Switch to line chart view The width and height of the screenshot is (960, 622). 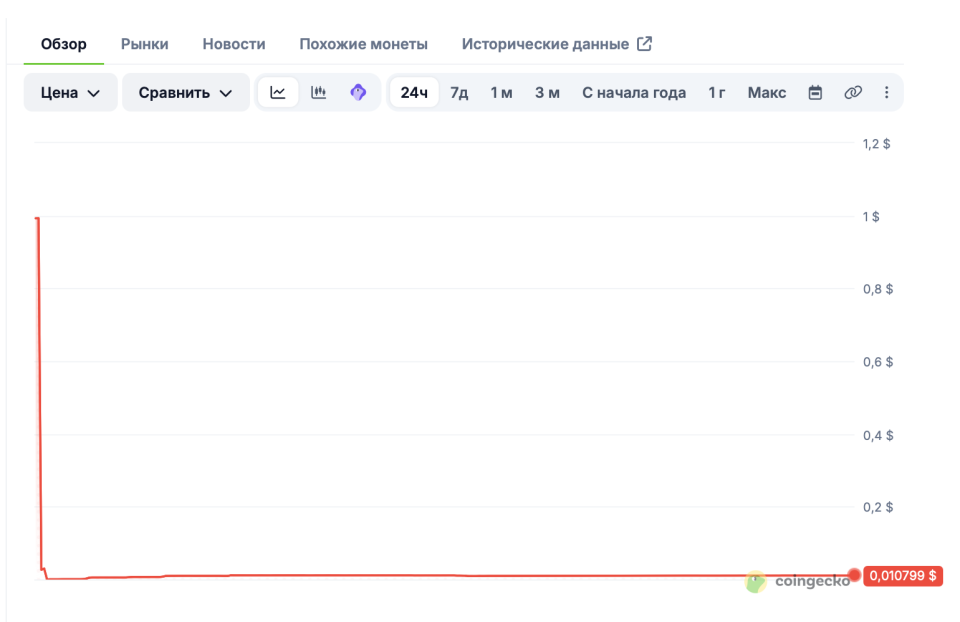[278, 92]
